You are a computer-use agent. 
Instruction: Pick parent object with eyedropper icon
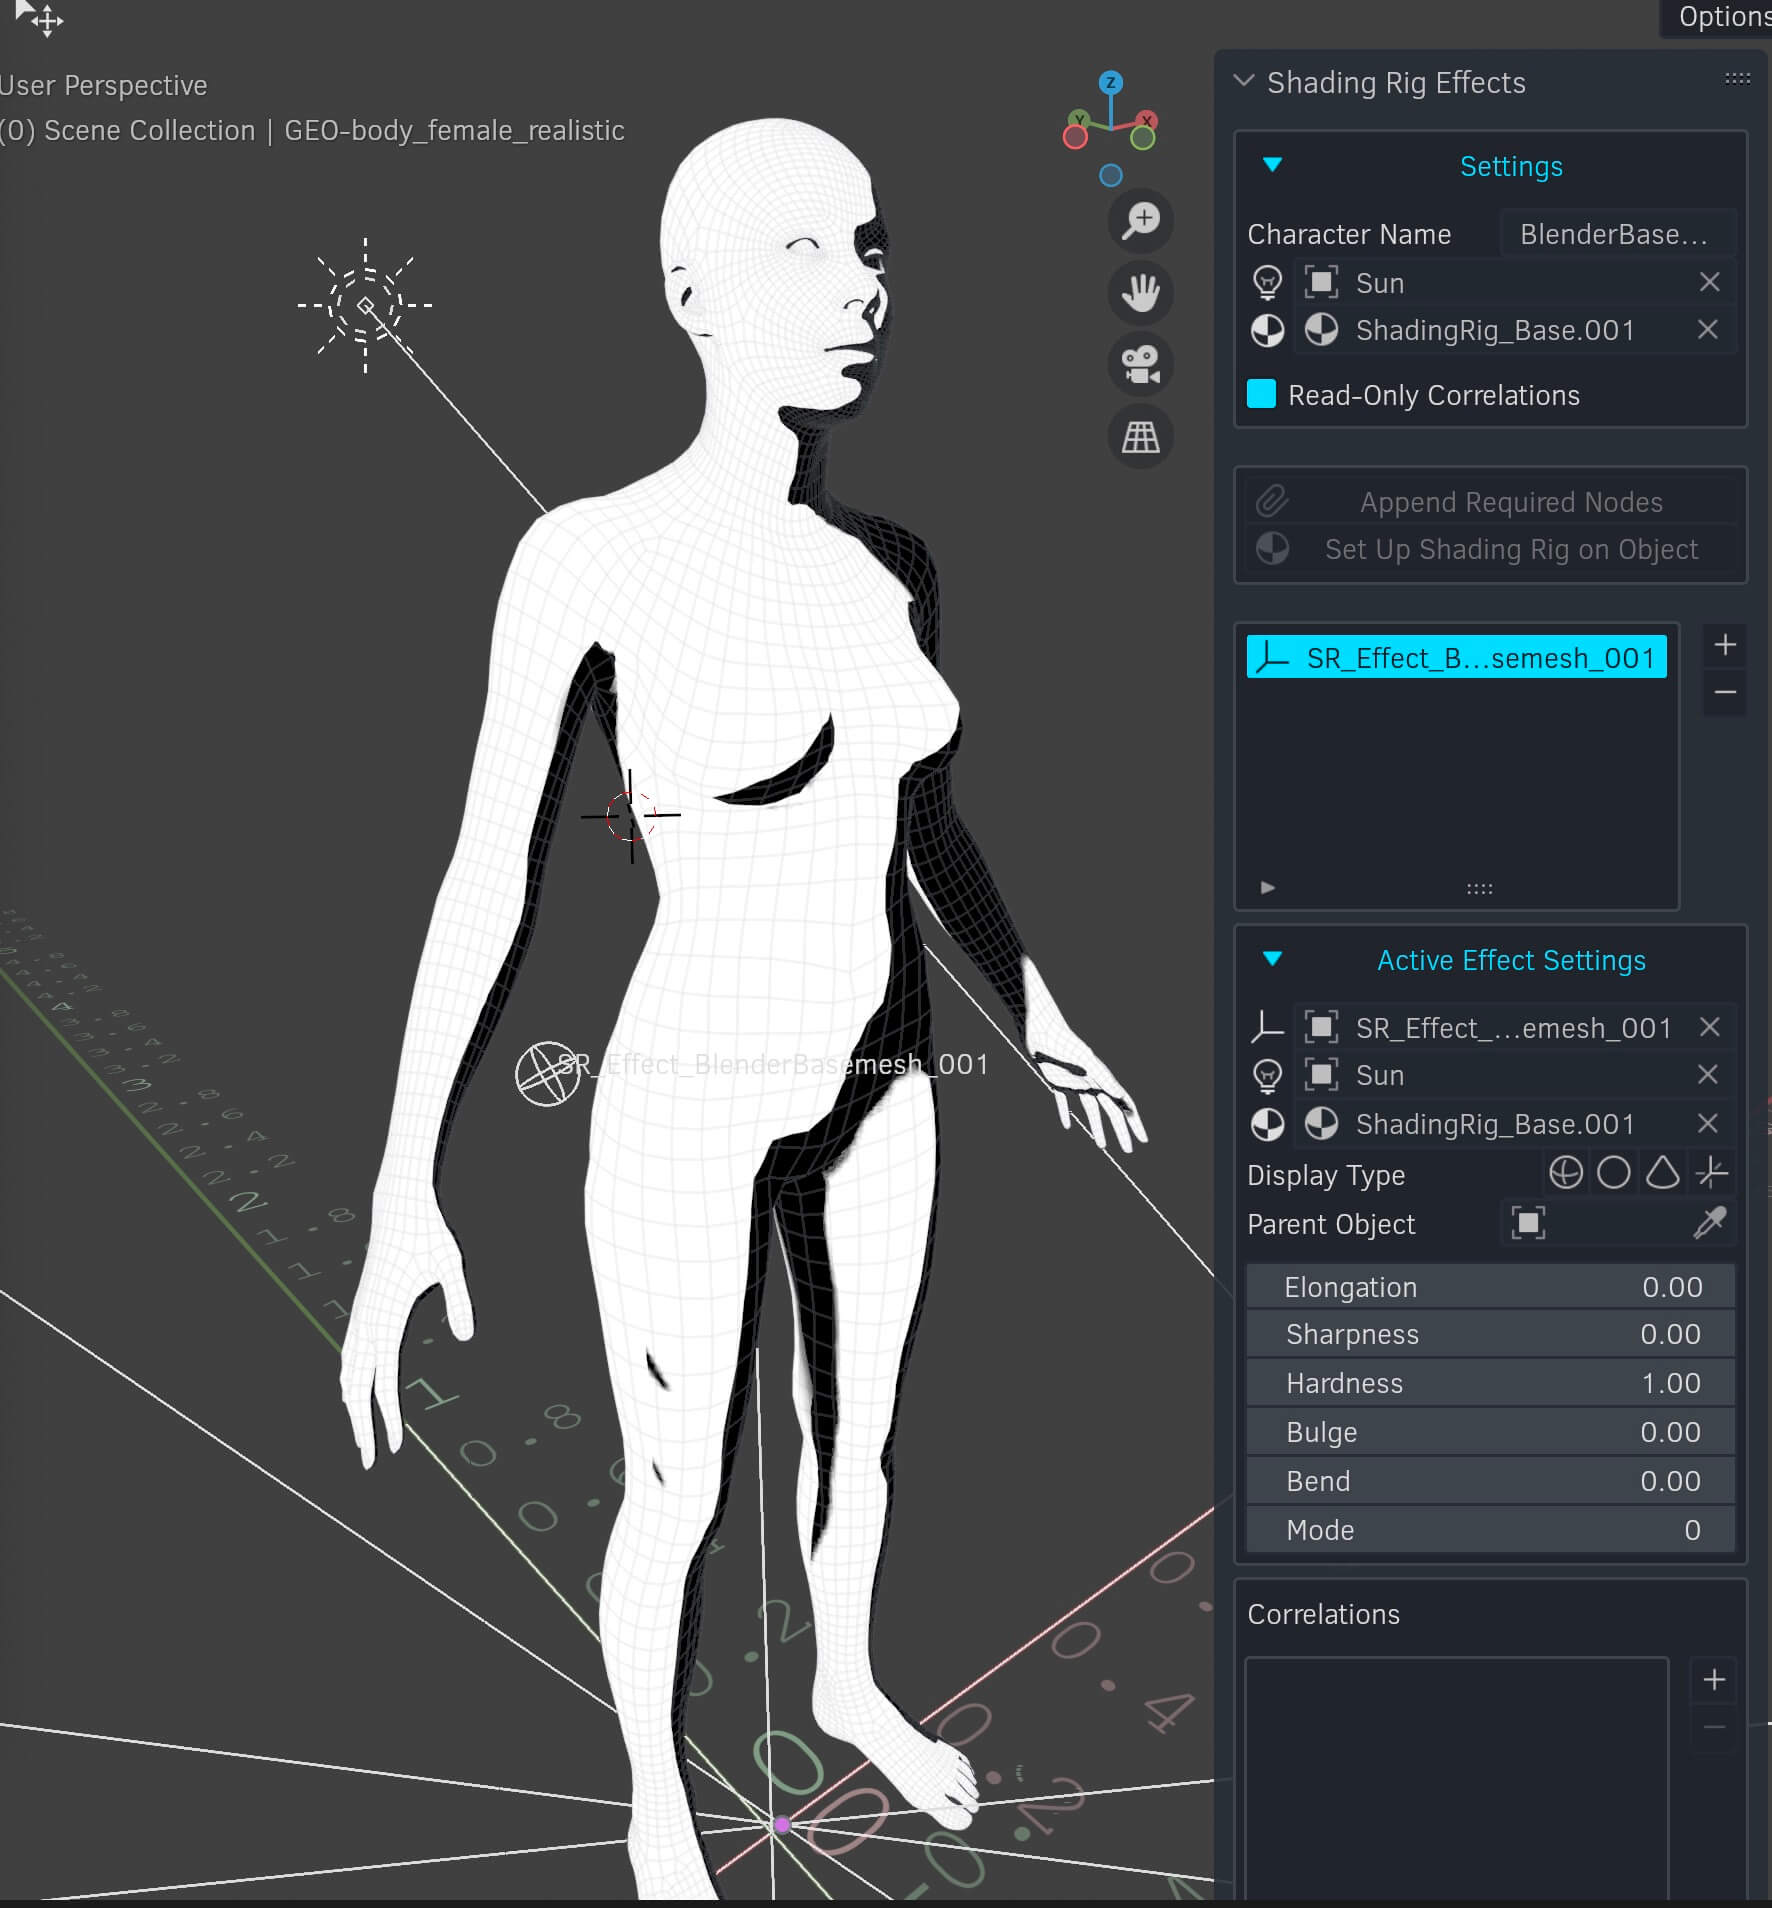point(1709,1223)
